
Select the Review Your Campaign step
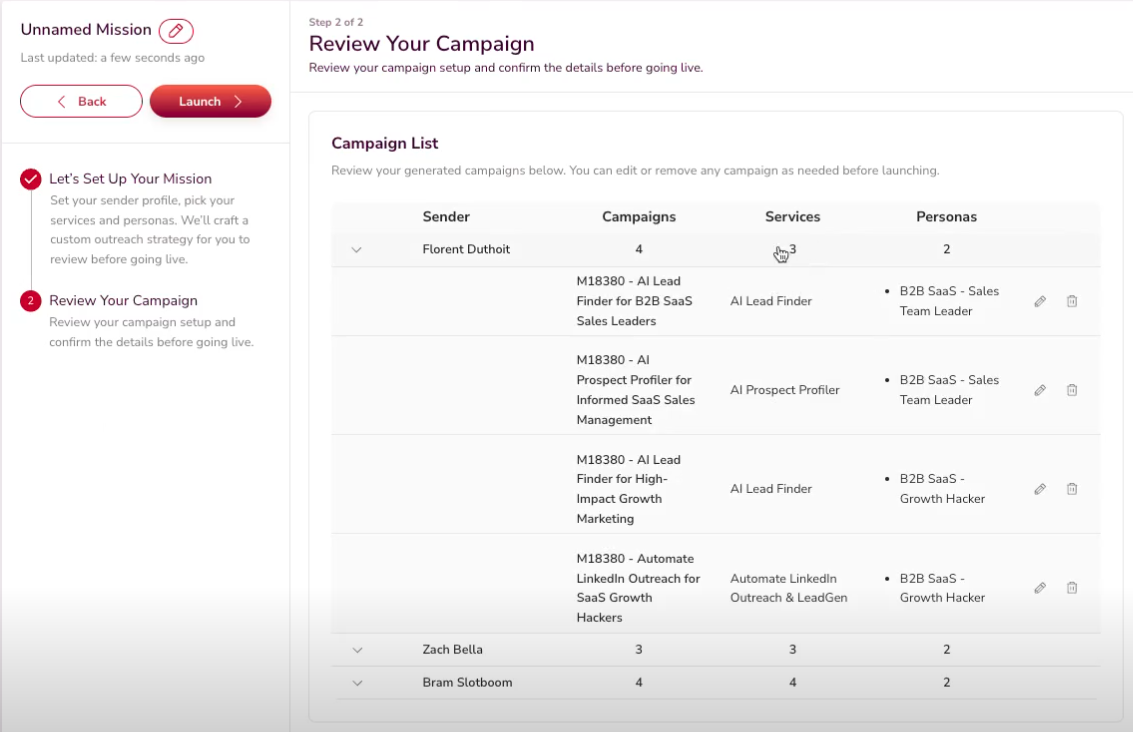pyautogui.click(x=123, y=301)
